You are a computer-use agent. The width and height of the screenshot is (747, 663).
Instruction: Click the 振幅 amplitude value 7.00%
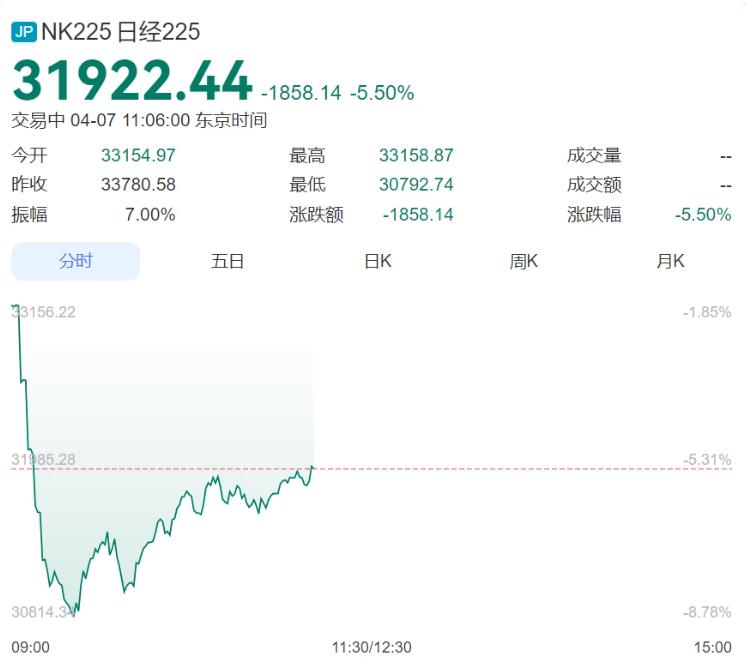149,215
